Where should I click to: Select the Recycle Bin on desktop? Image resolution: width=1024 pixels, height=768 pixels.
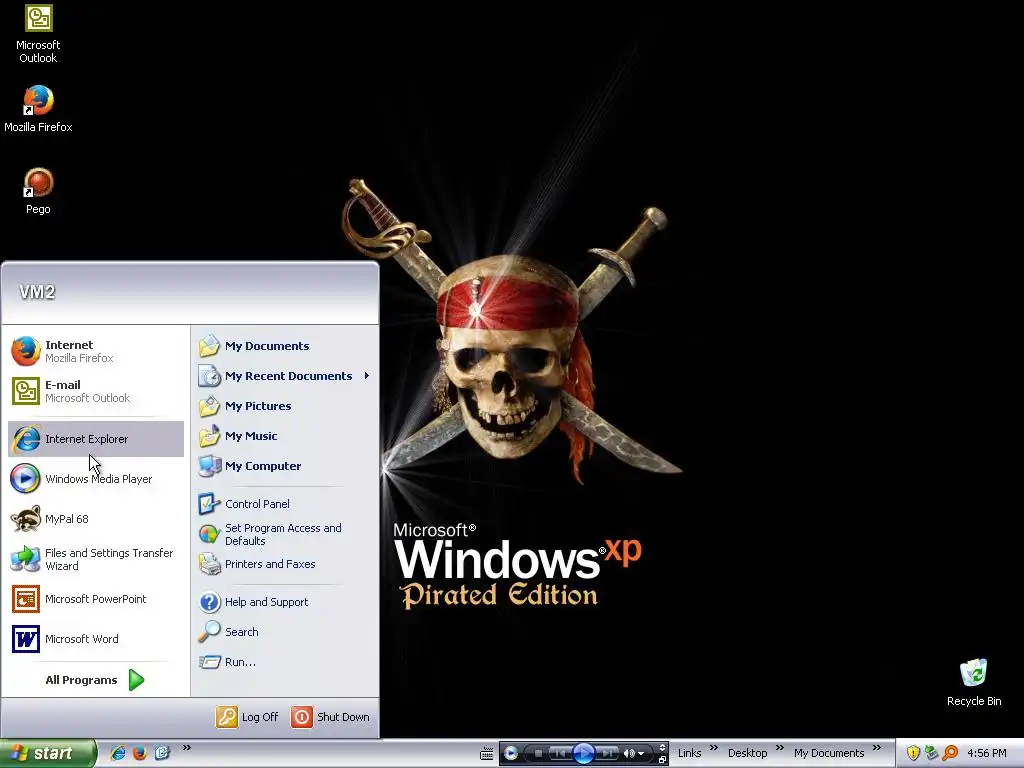click(974, 682)
